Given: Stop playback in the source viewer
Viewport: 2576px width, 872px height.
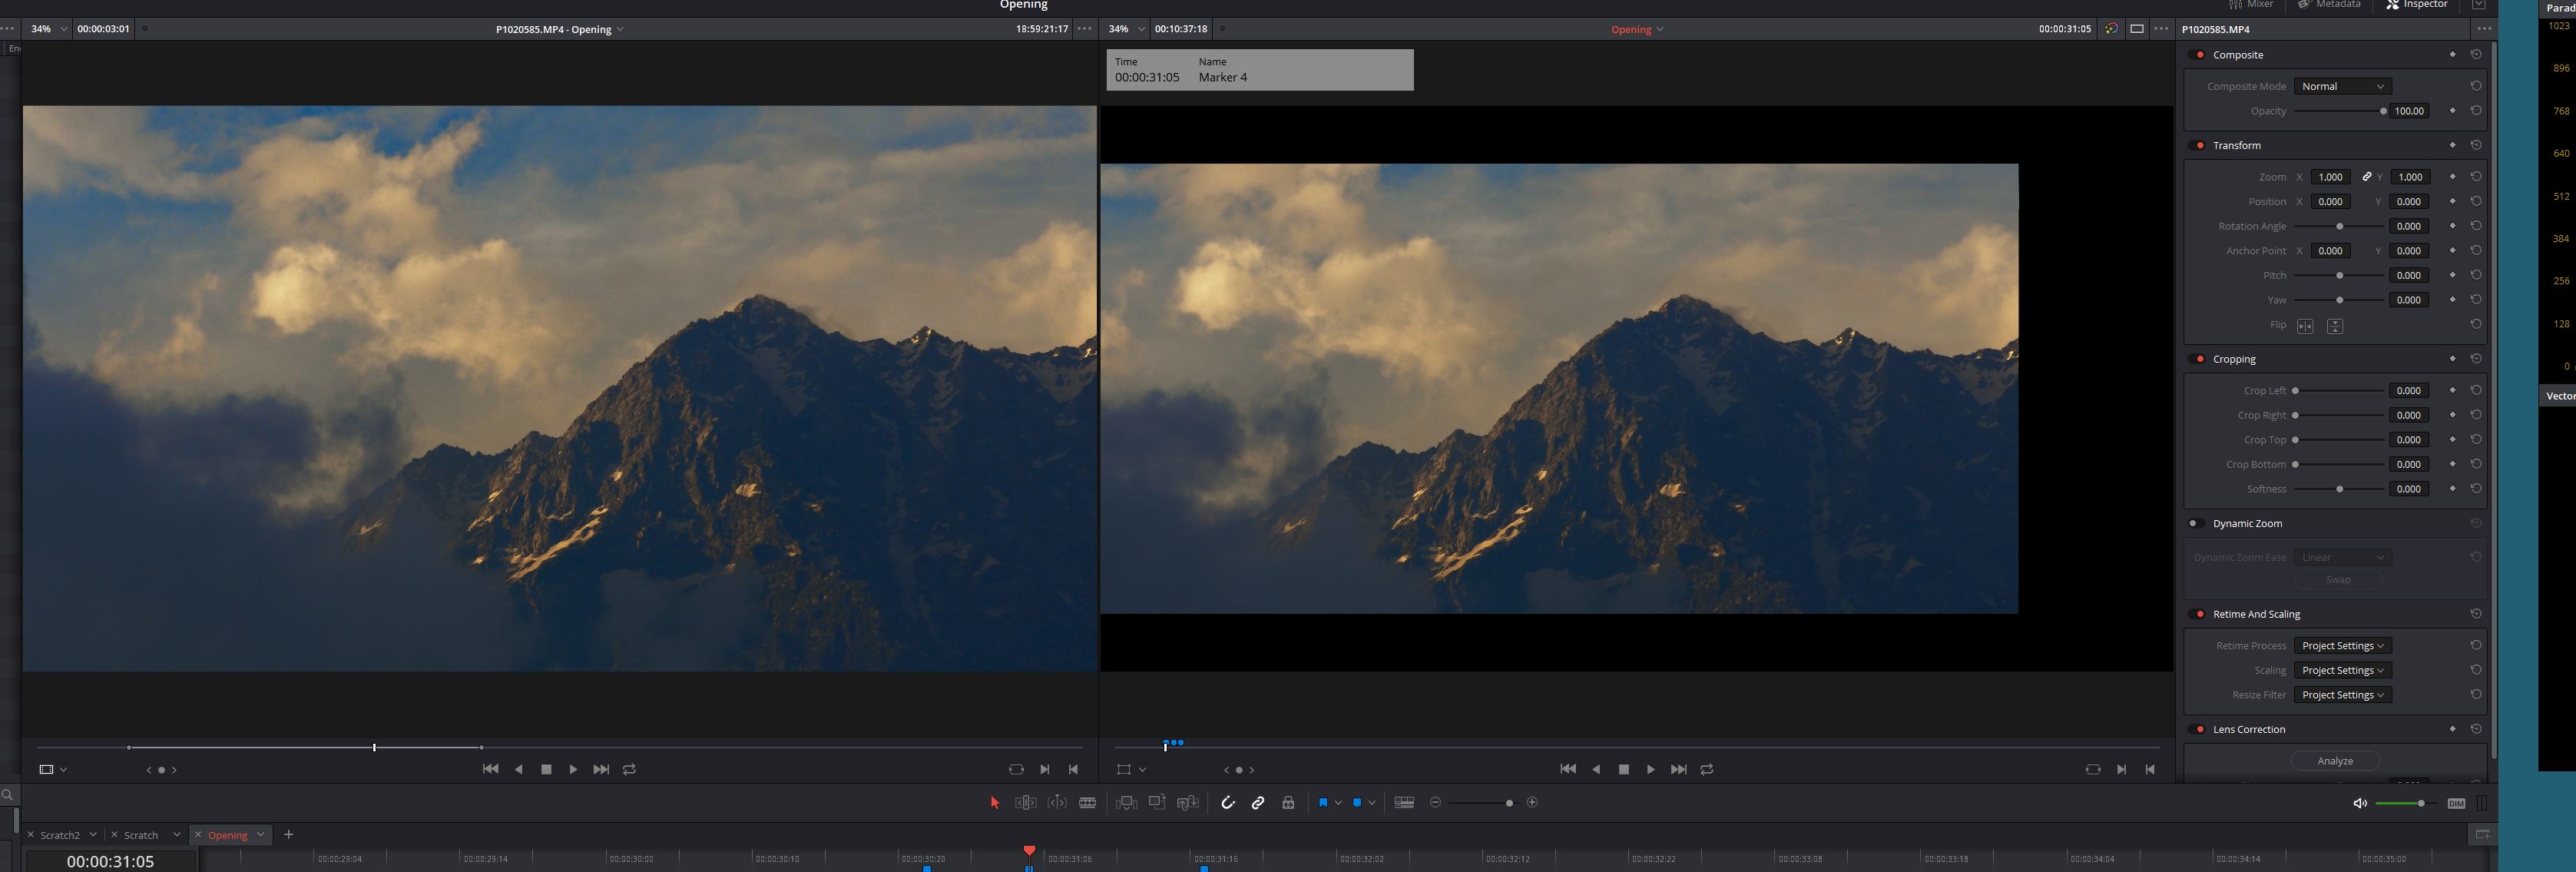Looking at the screenshot, I should coord(546,770).
